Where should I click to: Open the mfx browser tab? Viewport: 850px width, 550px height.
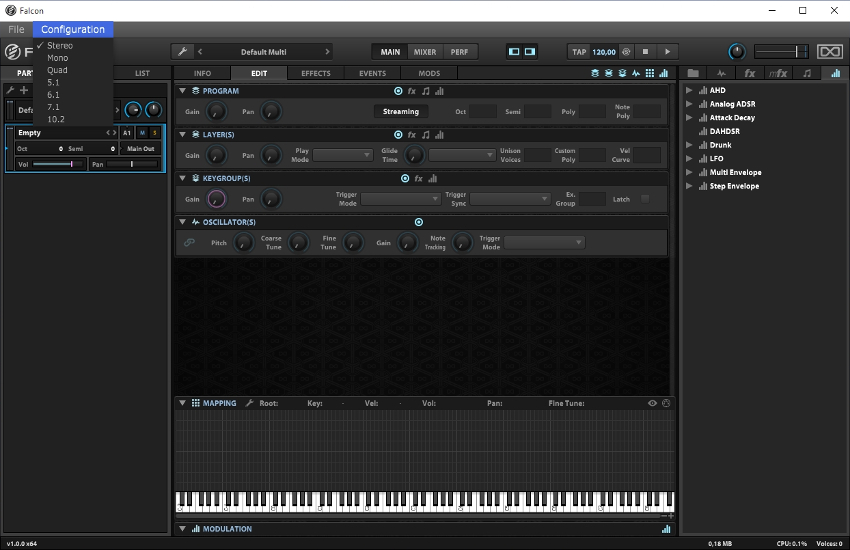click(778, 73)
